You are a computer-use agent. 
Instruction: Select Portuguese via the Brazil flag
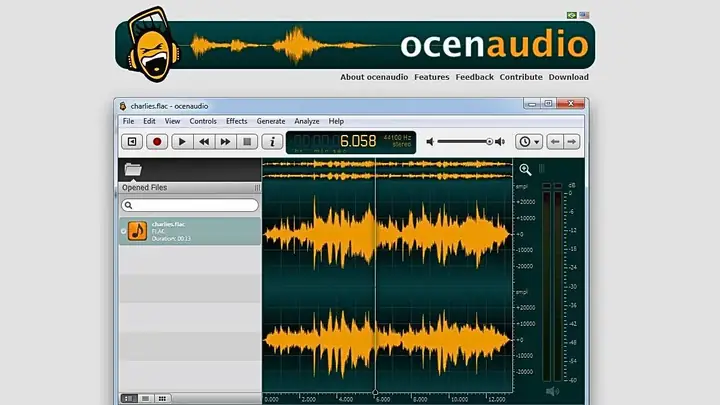click(x=571, y=15)
